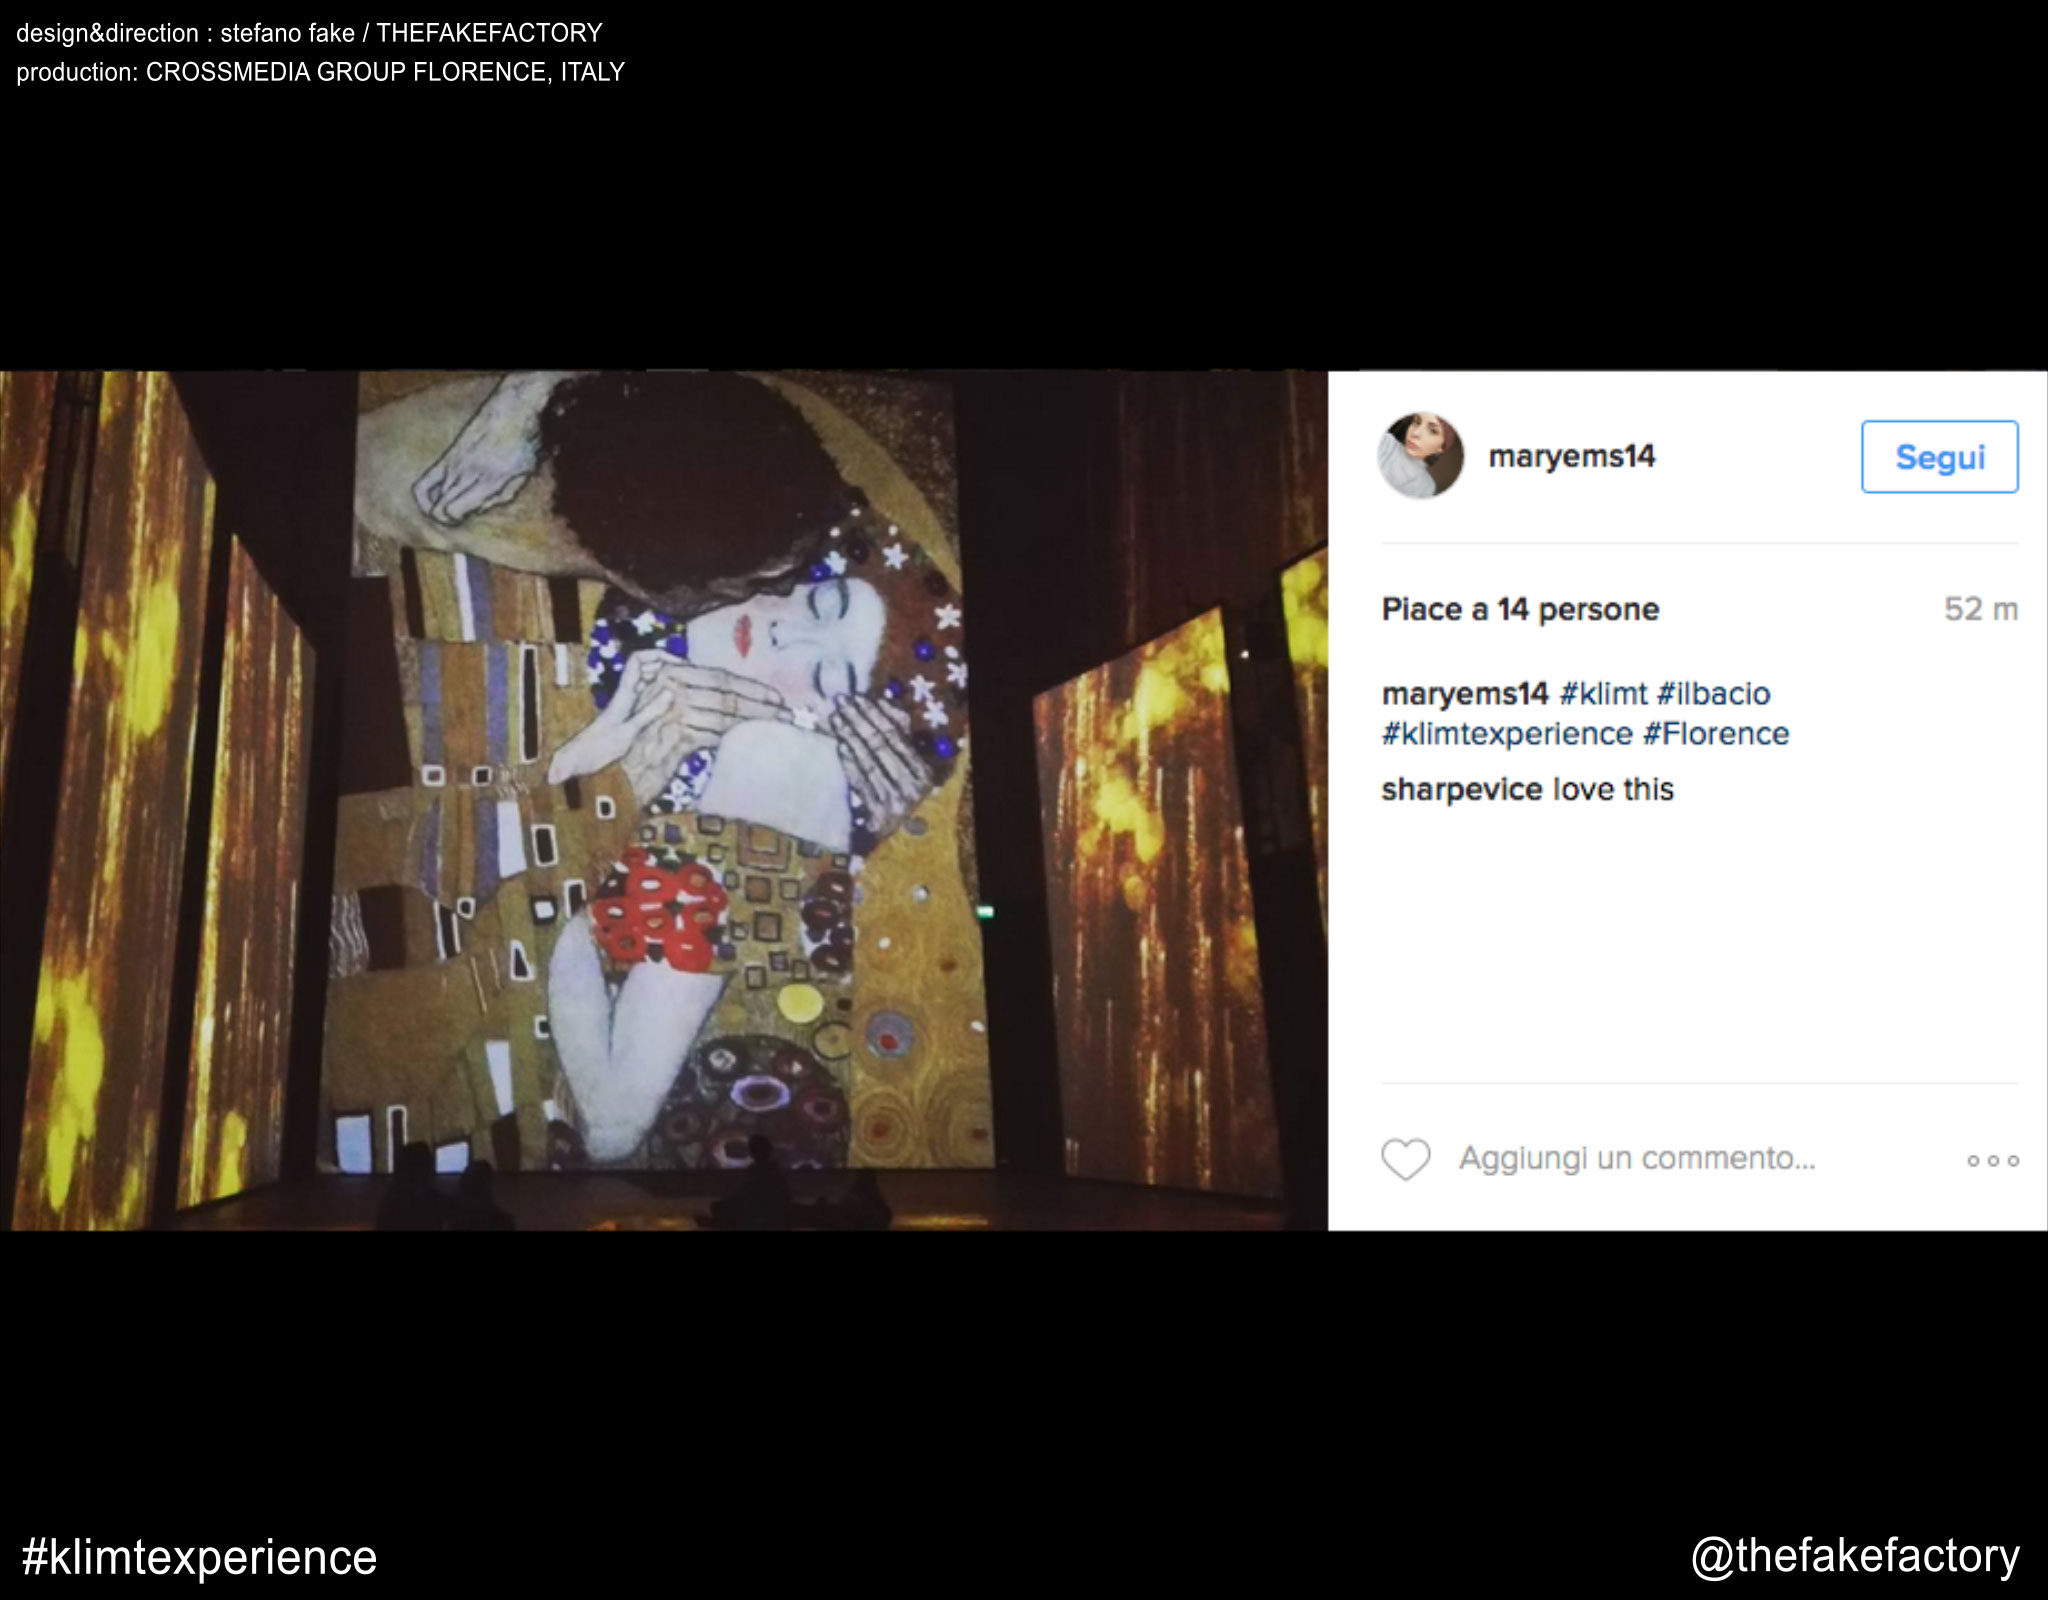Click the #klimtexperience hashtag in caption
Image resolution: width=2048 pixels, height=1600 pixels.
1506,734
